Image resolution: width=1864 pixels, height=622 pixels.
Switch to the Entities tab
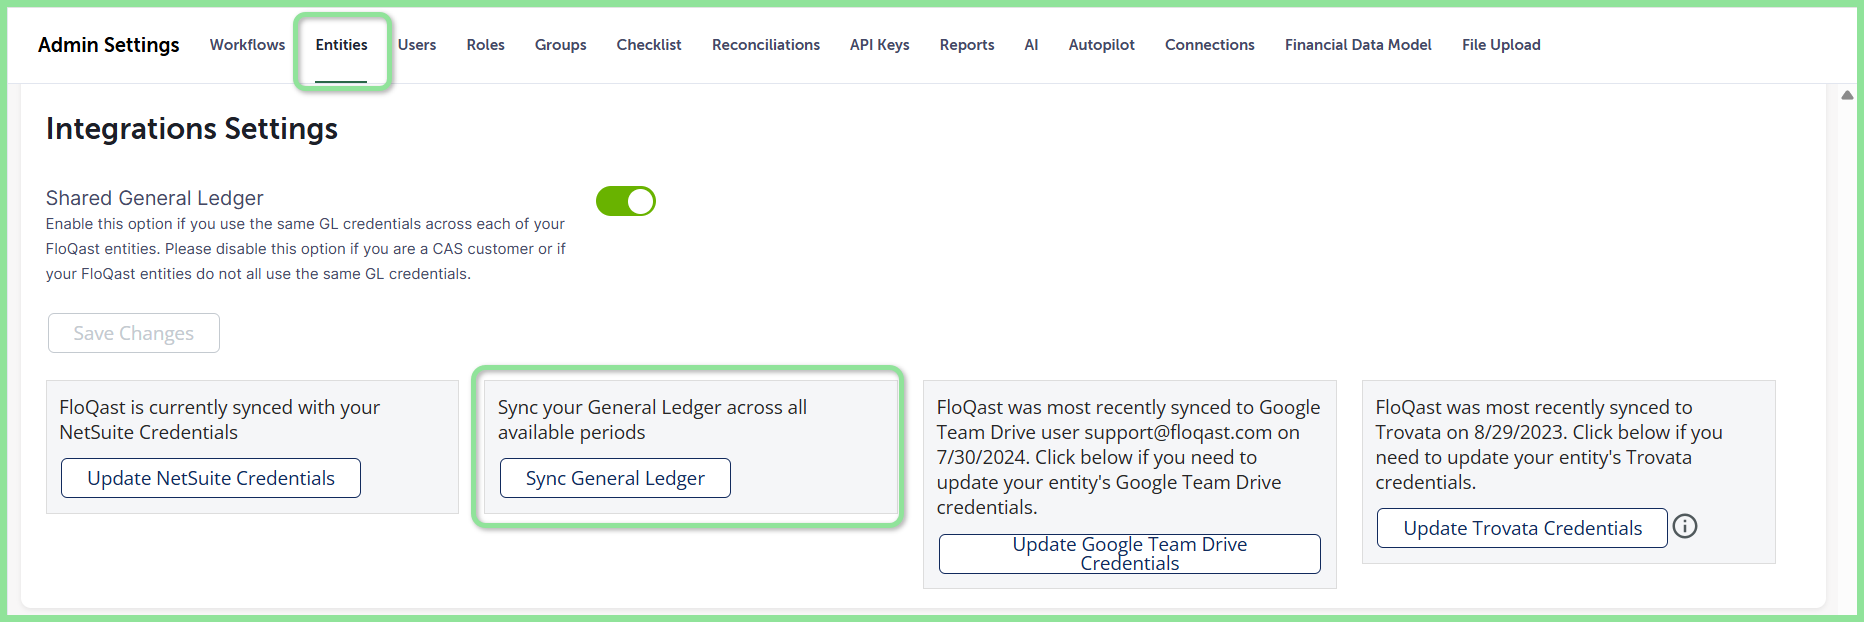pos(341,45)
